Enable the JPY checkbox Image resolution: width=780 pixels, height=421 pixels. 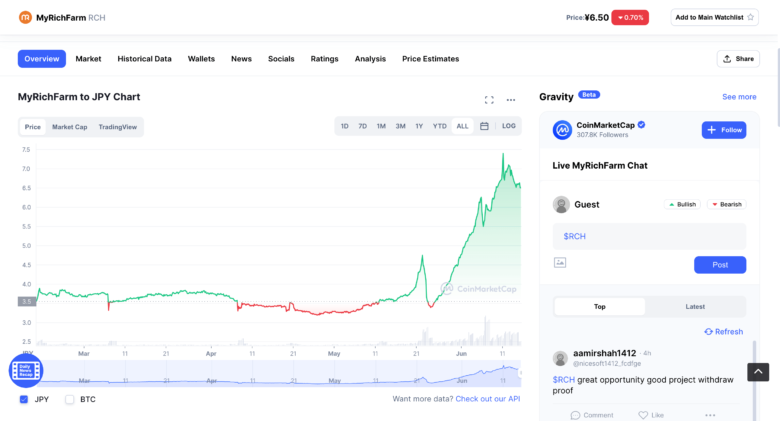pyautogui.click(x=24, y=400)
